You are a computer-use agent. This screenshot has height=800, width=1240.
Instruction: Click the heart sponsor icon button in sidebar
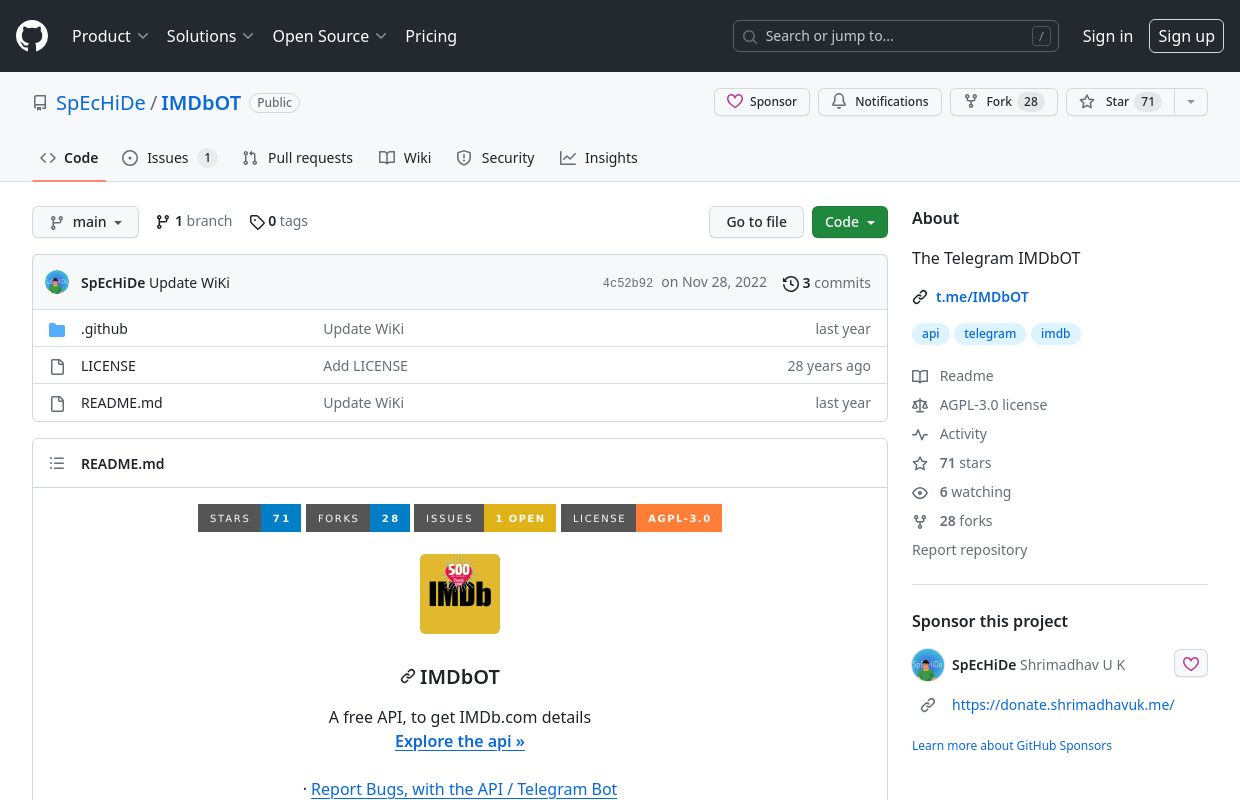[1190, 663]
